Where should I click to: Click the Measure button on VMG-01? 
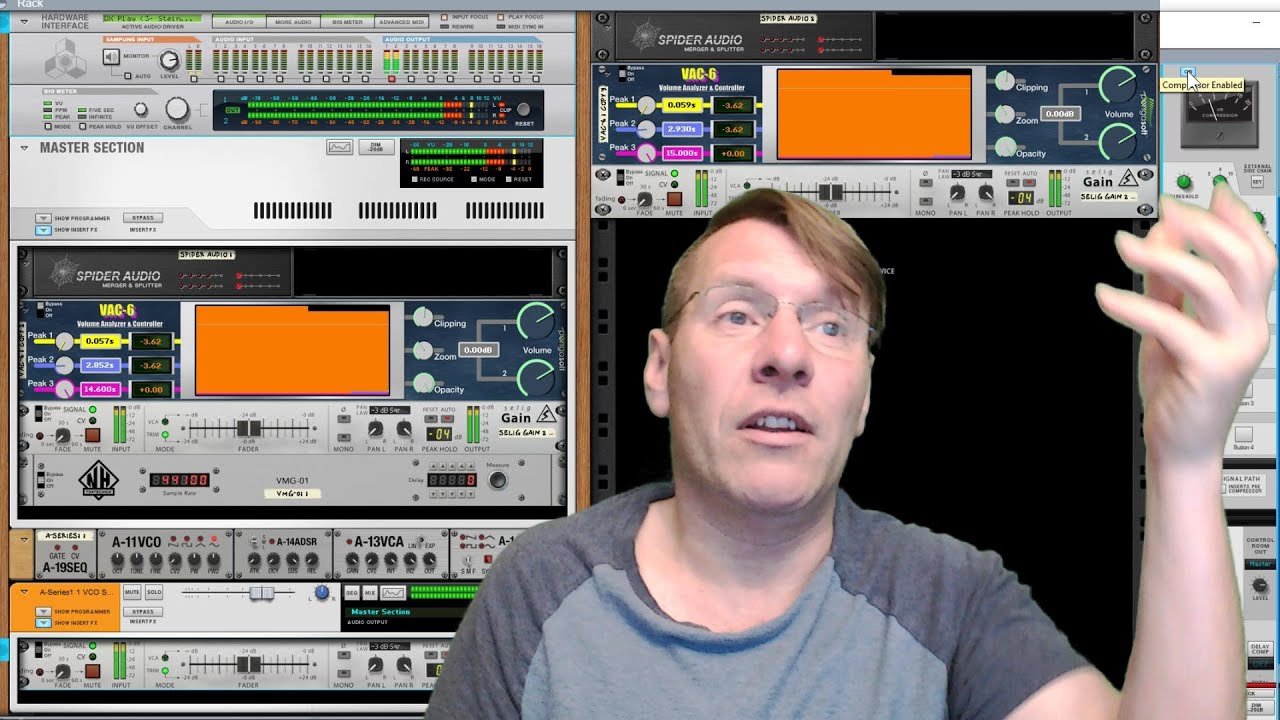(497, 480)
